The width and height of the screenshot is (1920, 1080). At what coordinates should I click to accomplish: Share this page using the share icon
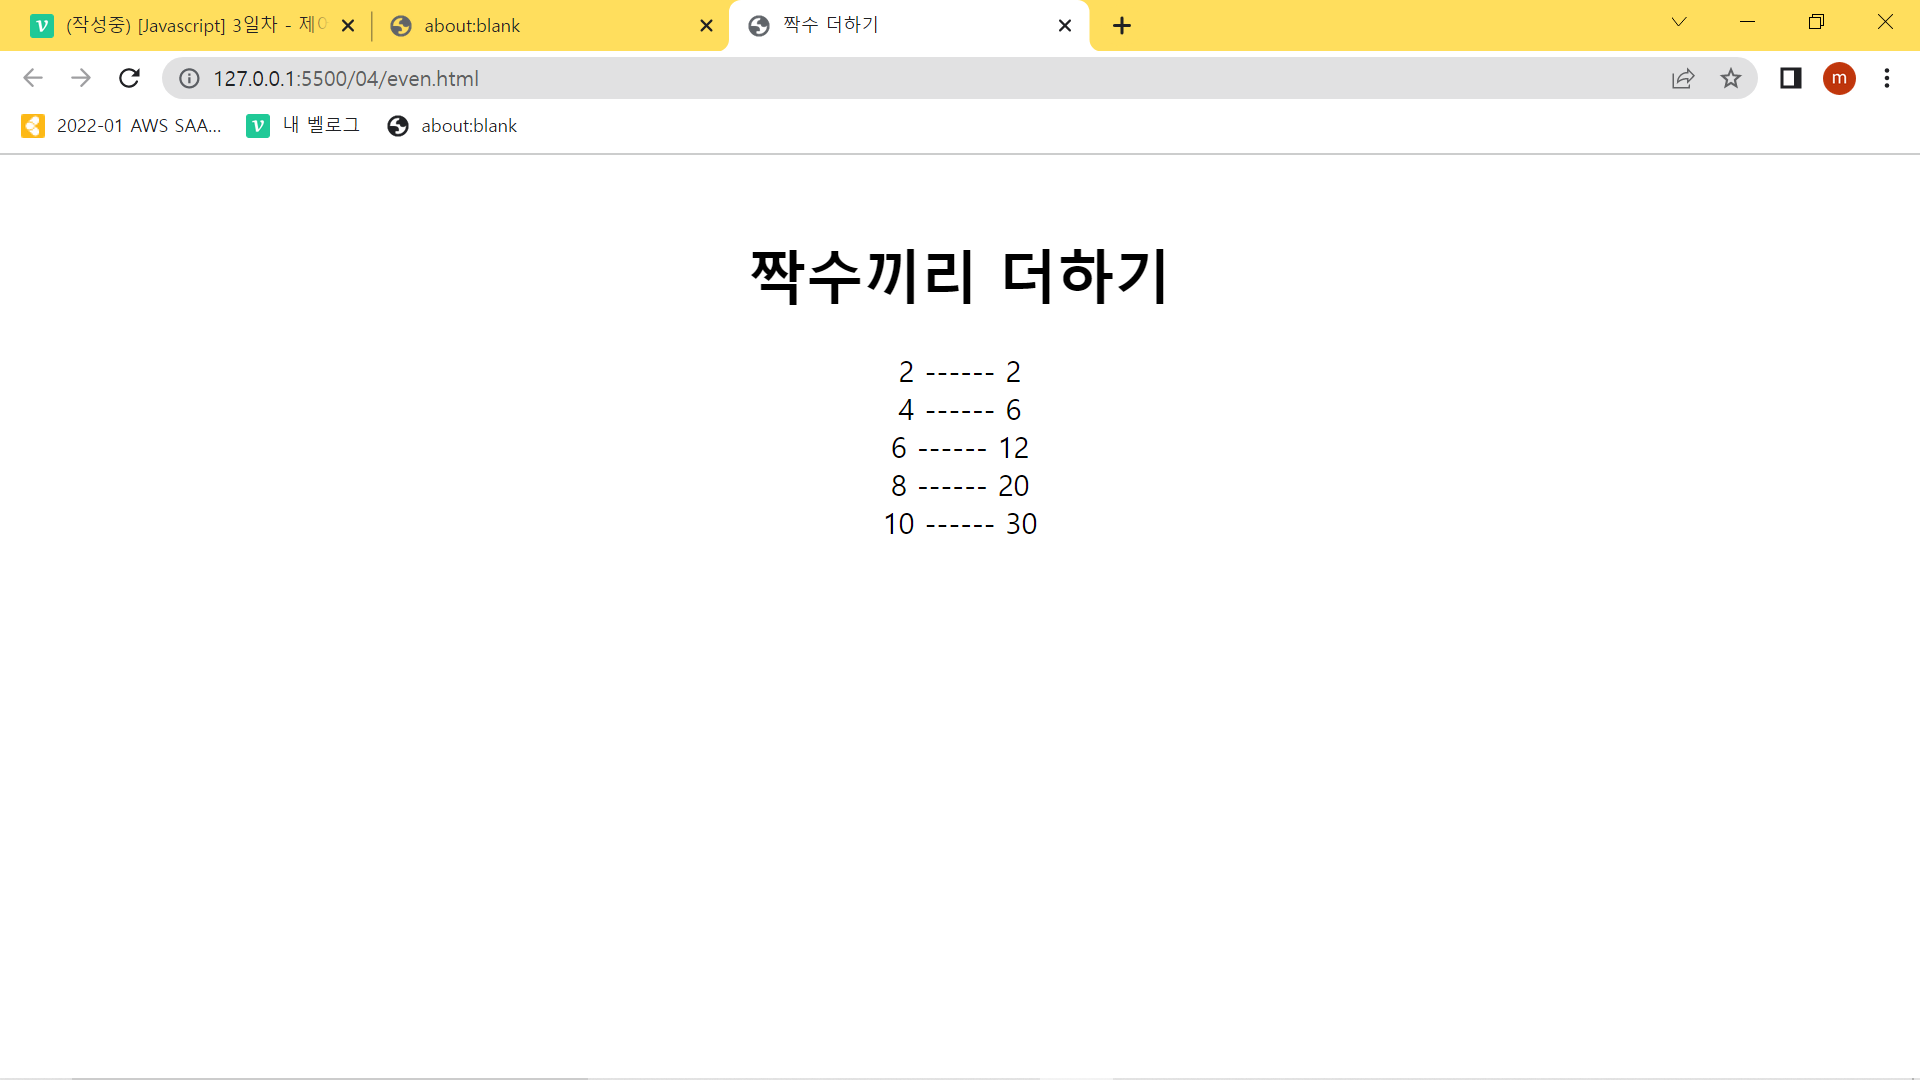[1683, 78]
